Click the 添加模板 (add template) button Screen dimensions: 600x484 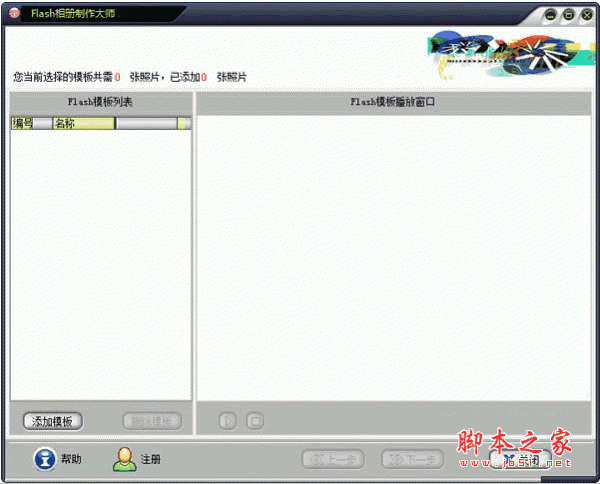pyautogui.click(x=52, y=421)
